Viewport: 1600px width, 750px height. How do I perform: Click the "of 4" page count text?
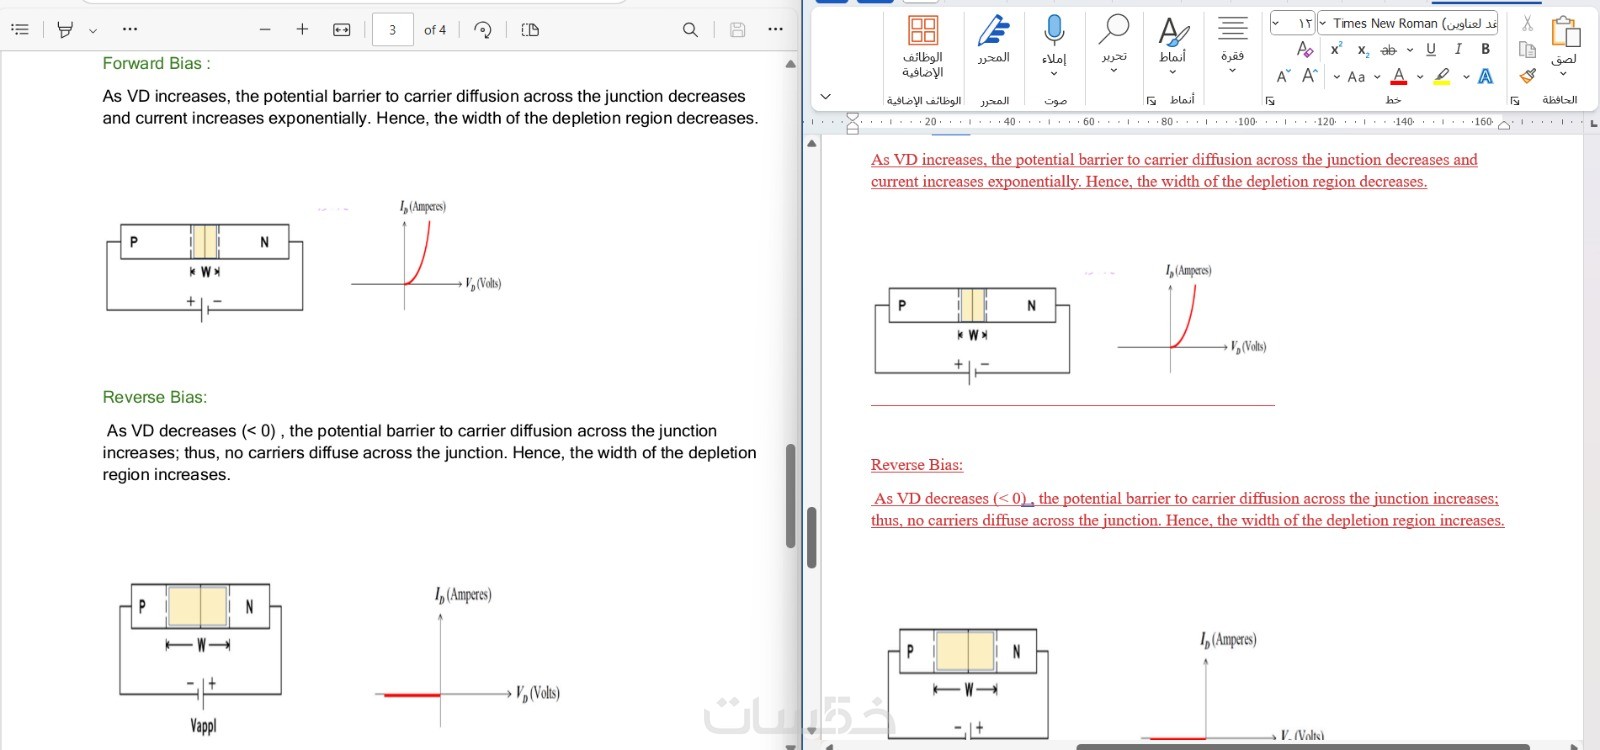[x=435, y=30]
